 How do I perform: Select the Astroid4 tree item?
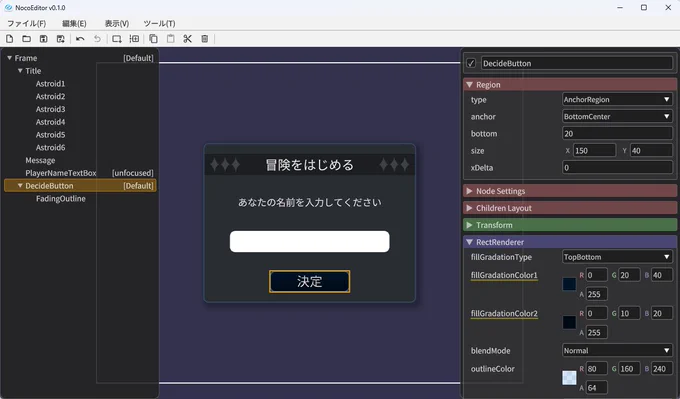click(x=50, y=122)
